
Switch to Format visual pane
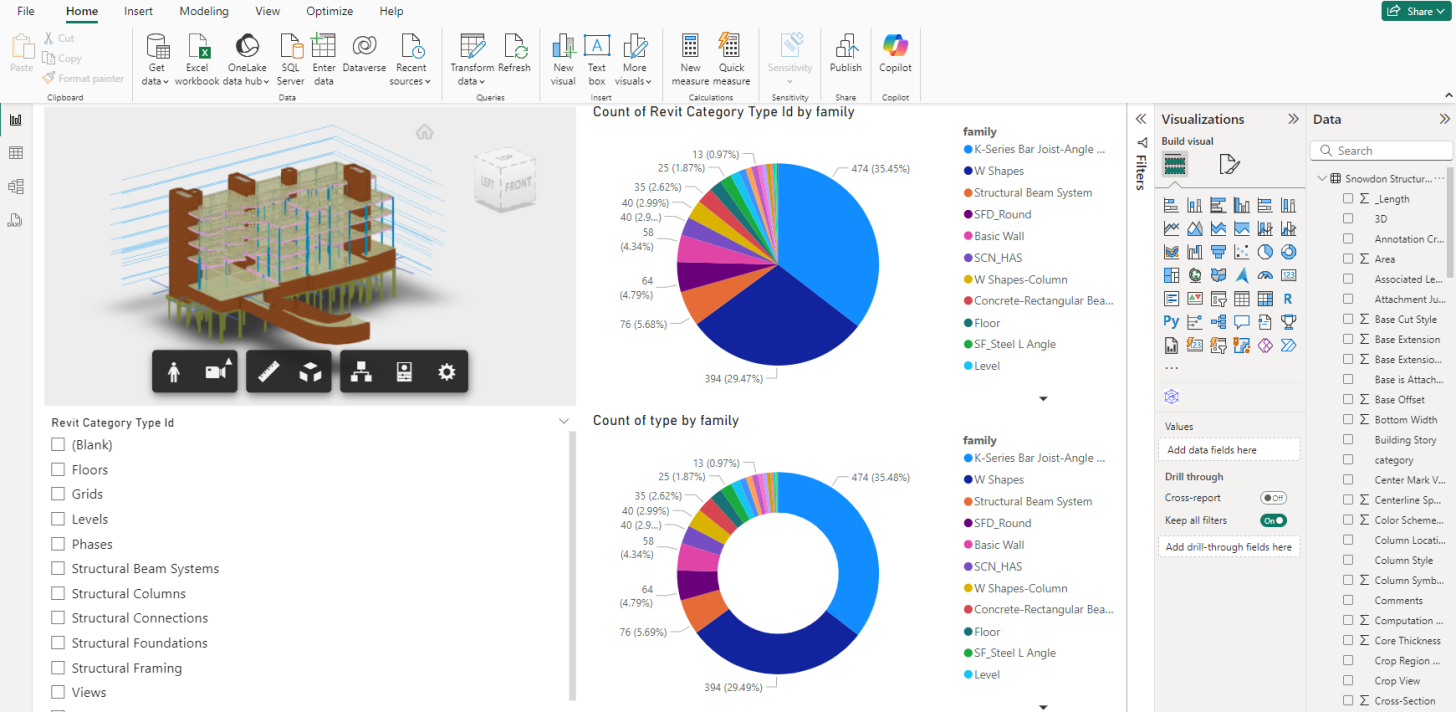[x=1230, y=164]
